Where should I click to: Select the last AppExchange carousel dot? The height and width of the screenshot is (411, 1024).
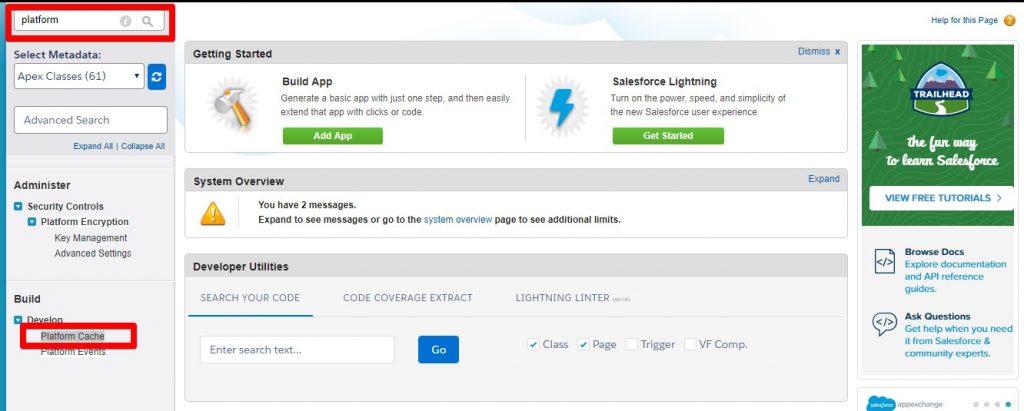[1008, 404]
